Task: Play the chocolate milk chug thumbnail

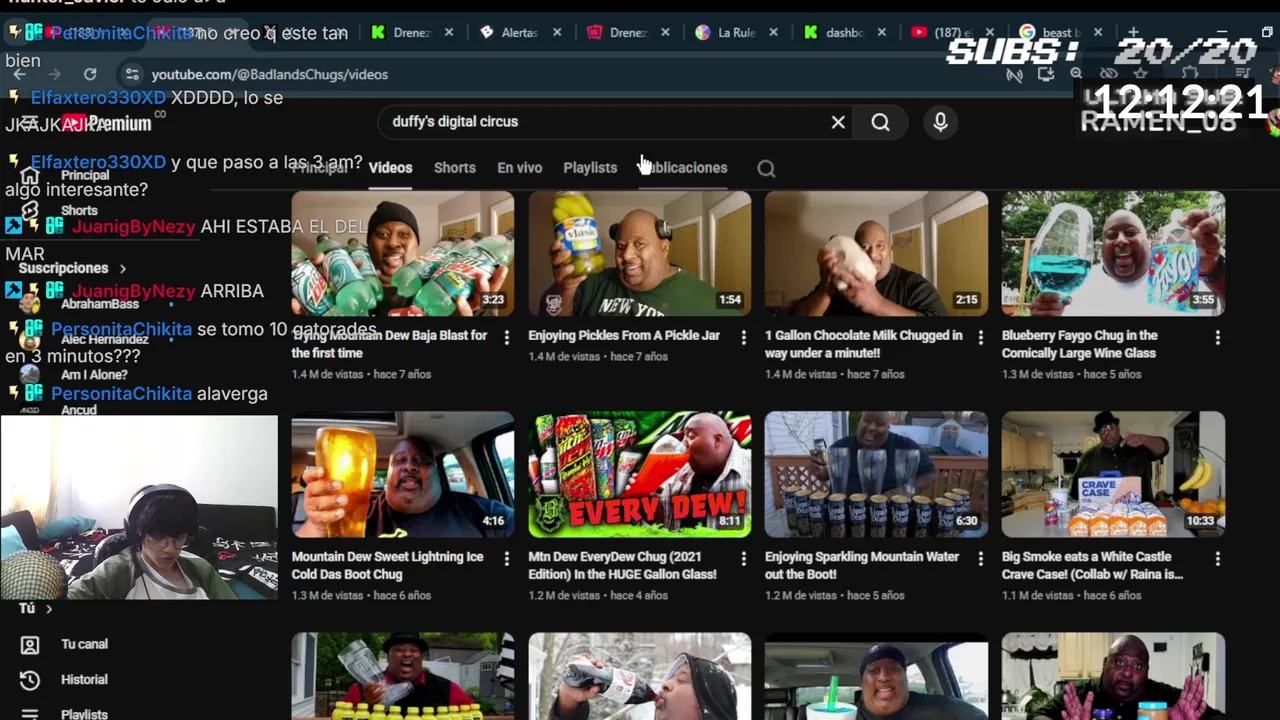Action: point(877,254)
